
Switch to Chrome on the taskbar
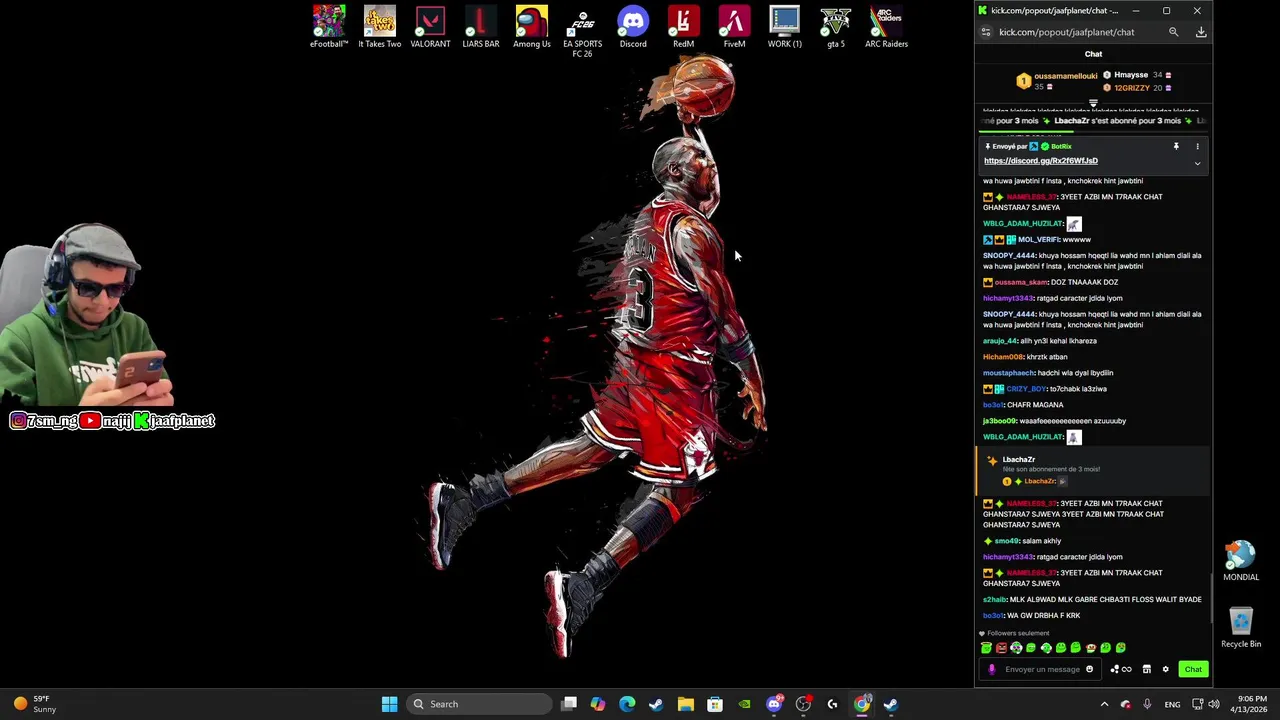click(862, 704)
